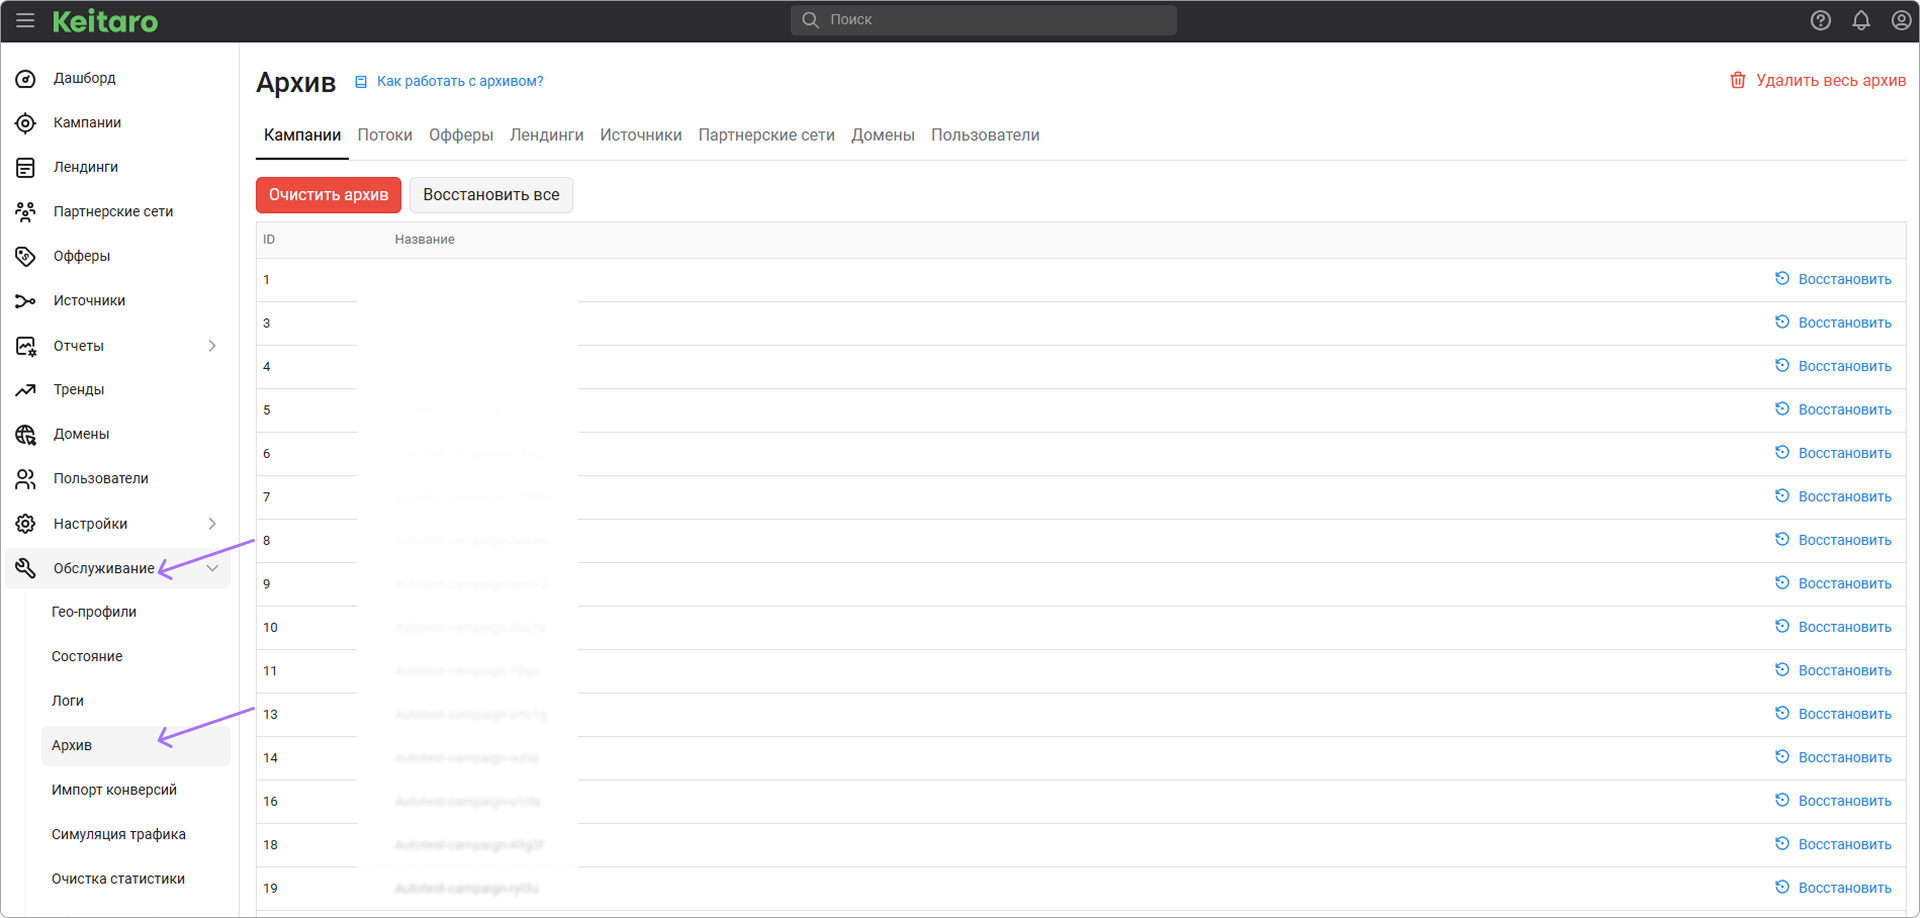Expand the Settings submenu chevron
Viewport: 1920px width, 918px height.
(212, 524)
